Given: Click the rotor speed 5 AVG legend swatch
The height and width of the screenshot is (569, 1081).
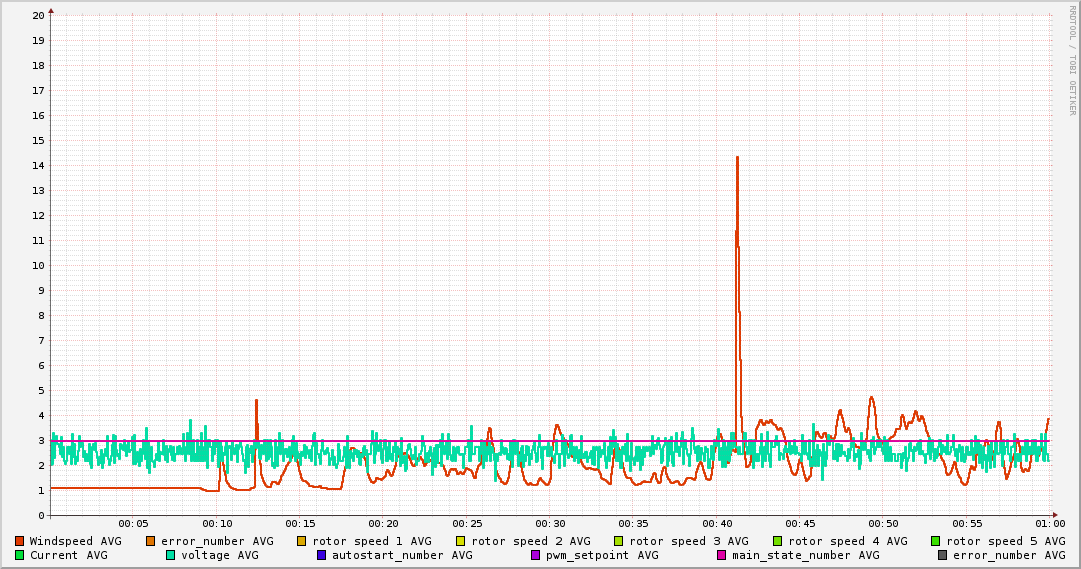Looking at the screenshot, I should coord(936,541).
